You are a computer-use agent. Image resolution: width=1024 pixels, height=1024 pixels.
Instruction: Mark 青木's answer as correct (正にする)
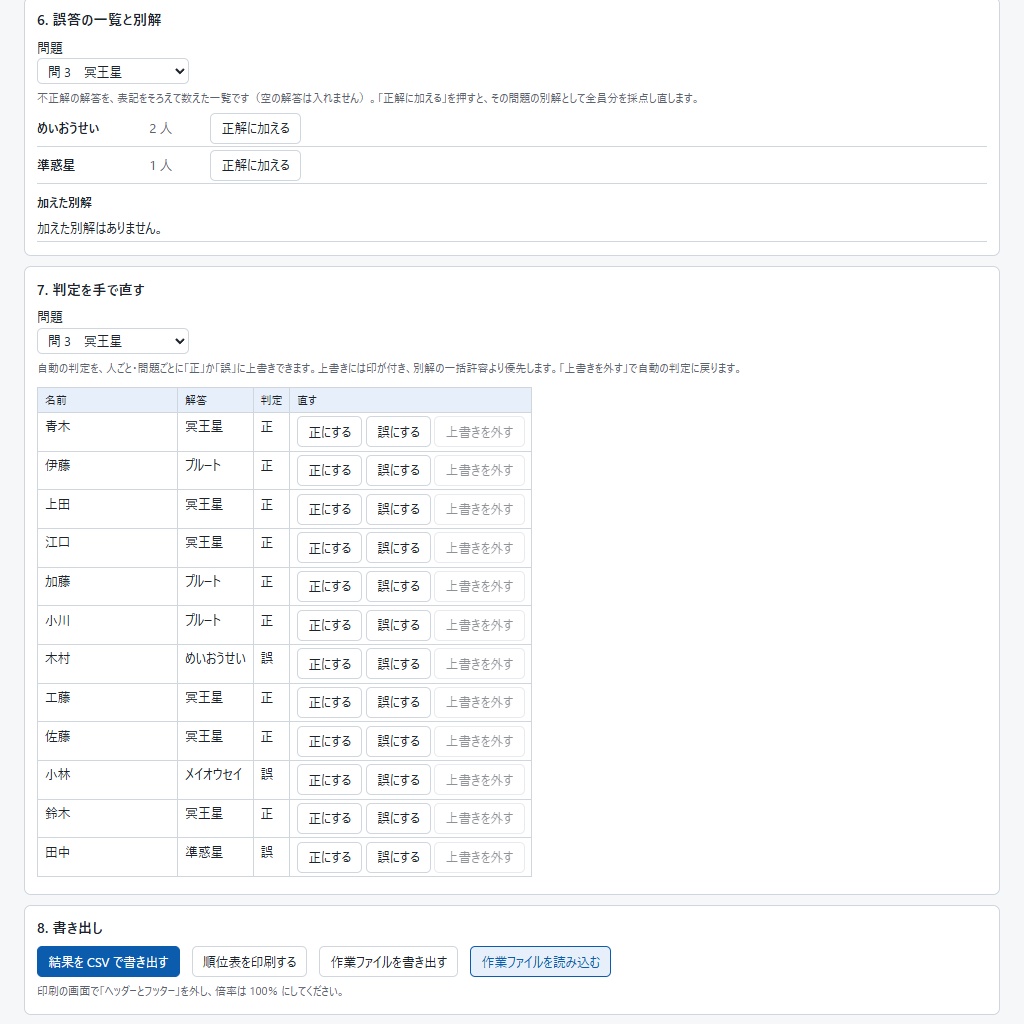pos(329,432)
